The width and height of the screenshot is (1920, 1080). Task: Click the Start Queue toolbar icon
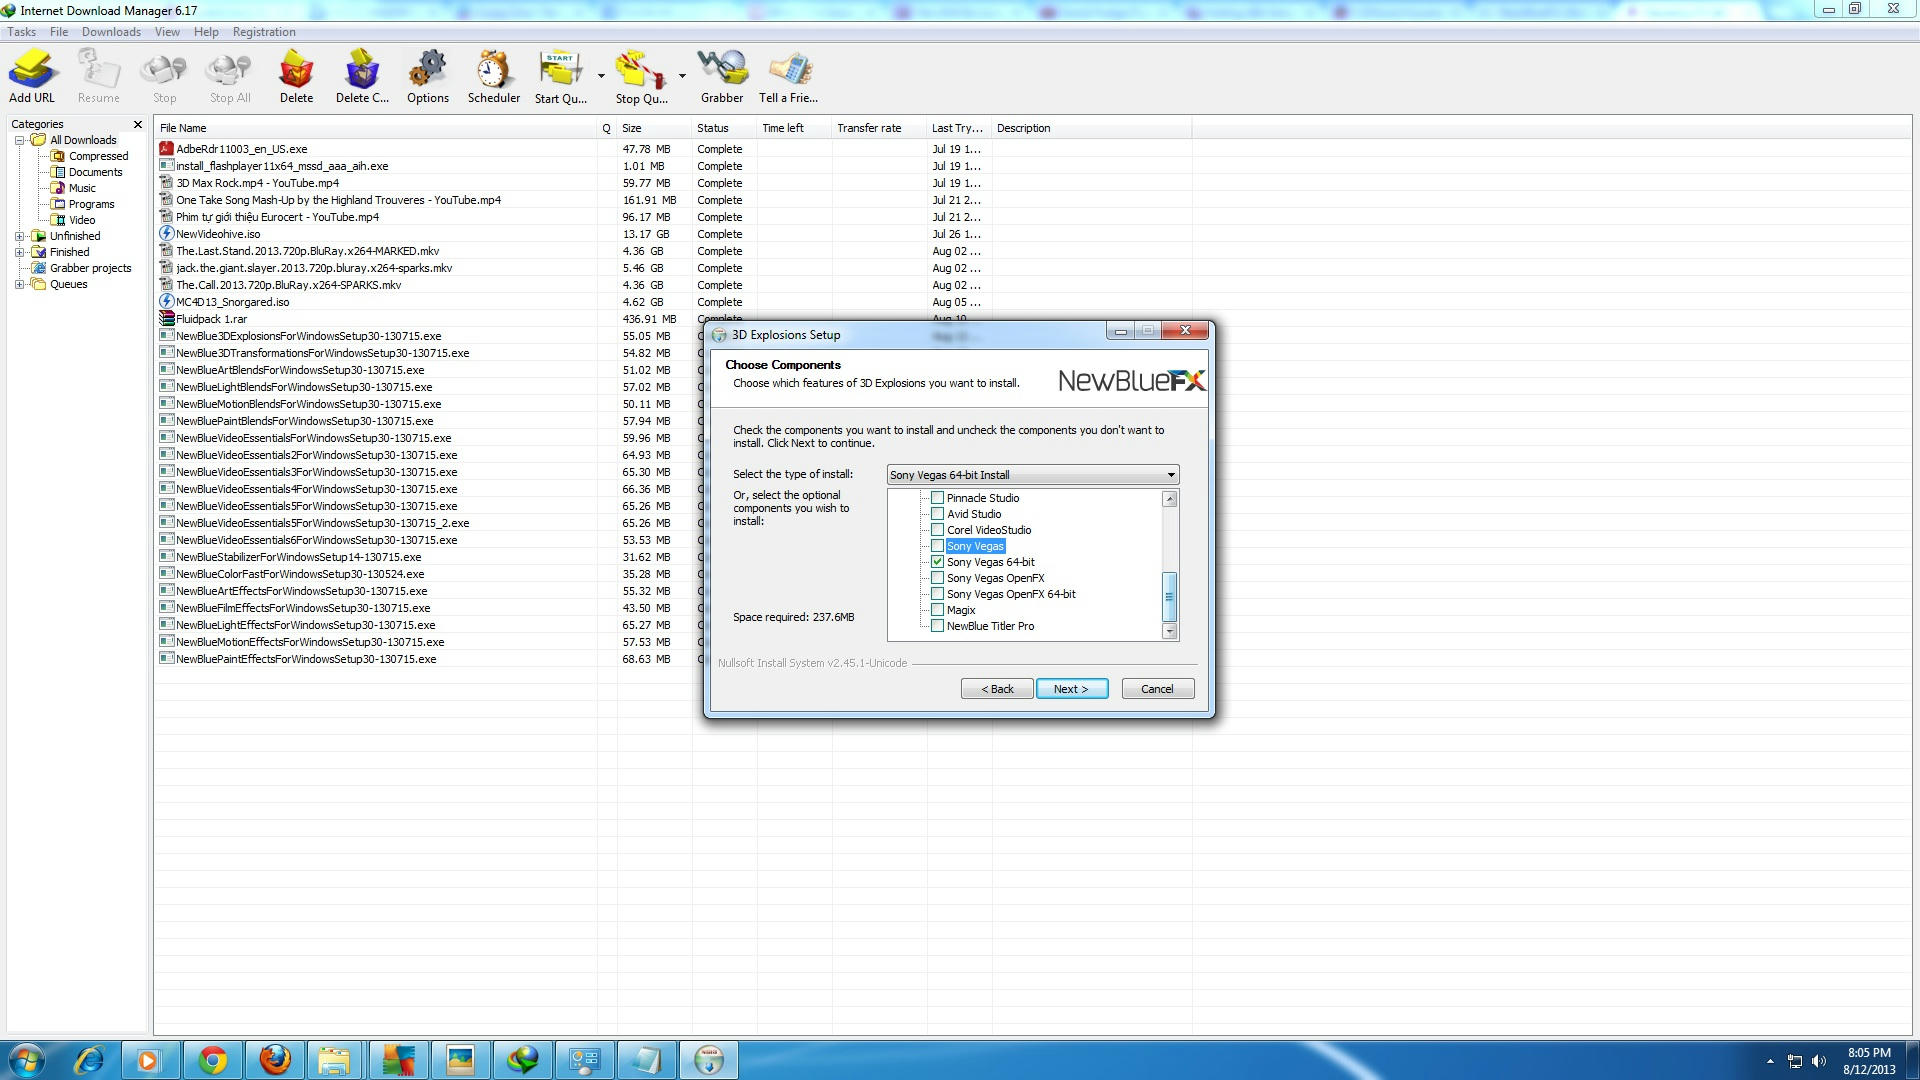[560, 76]
